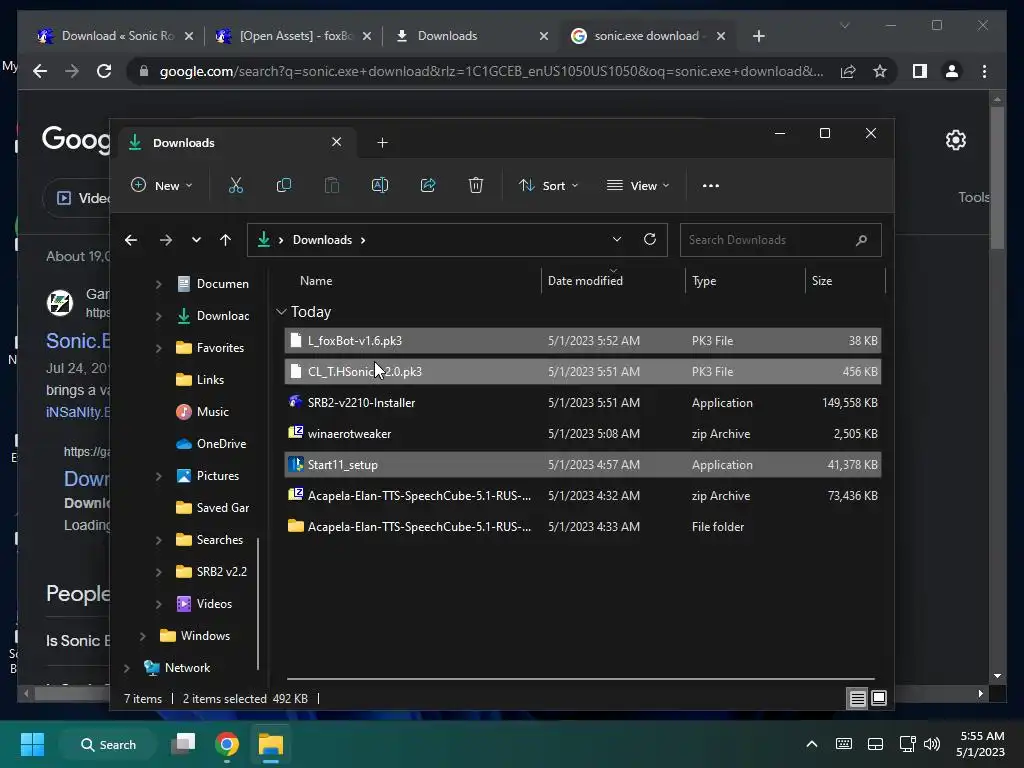Click the Chrome icon on the taskbar
This screenshot has height=768, width=1024.
pos(227,744)
